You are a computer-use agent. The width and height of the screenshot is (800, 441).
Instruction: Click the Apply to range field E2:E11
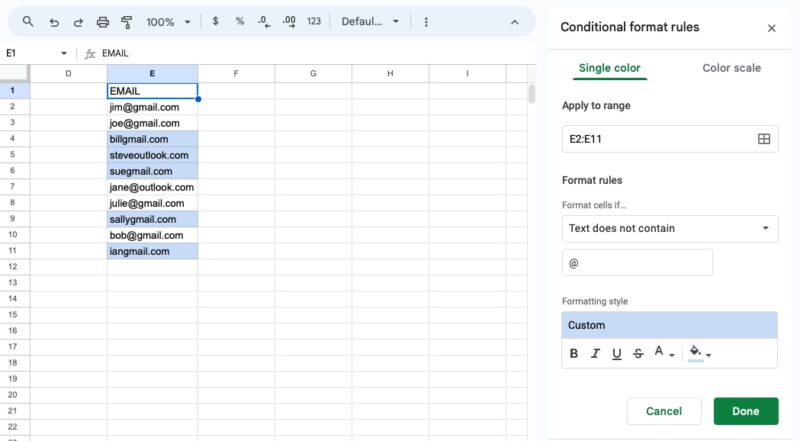(x=670, y=139)
